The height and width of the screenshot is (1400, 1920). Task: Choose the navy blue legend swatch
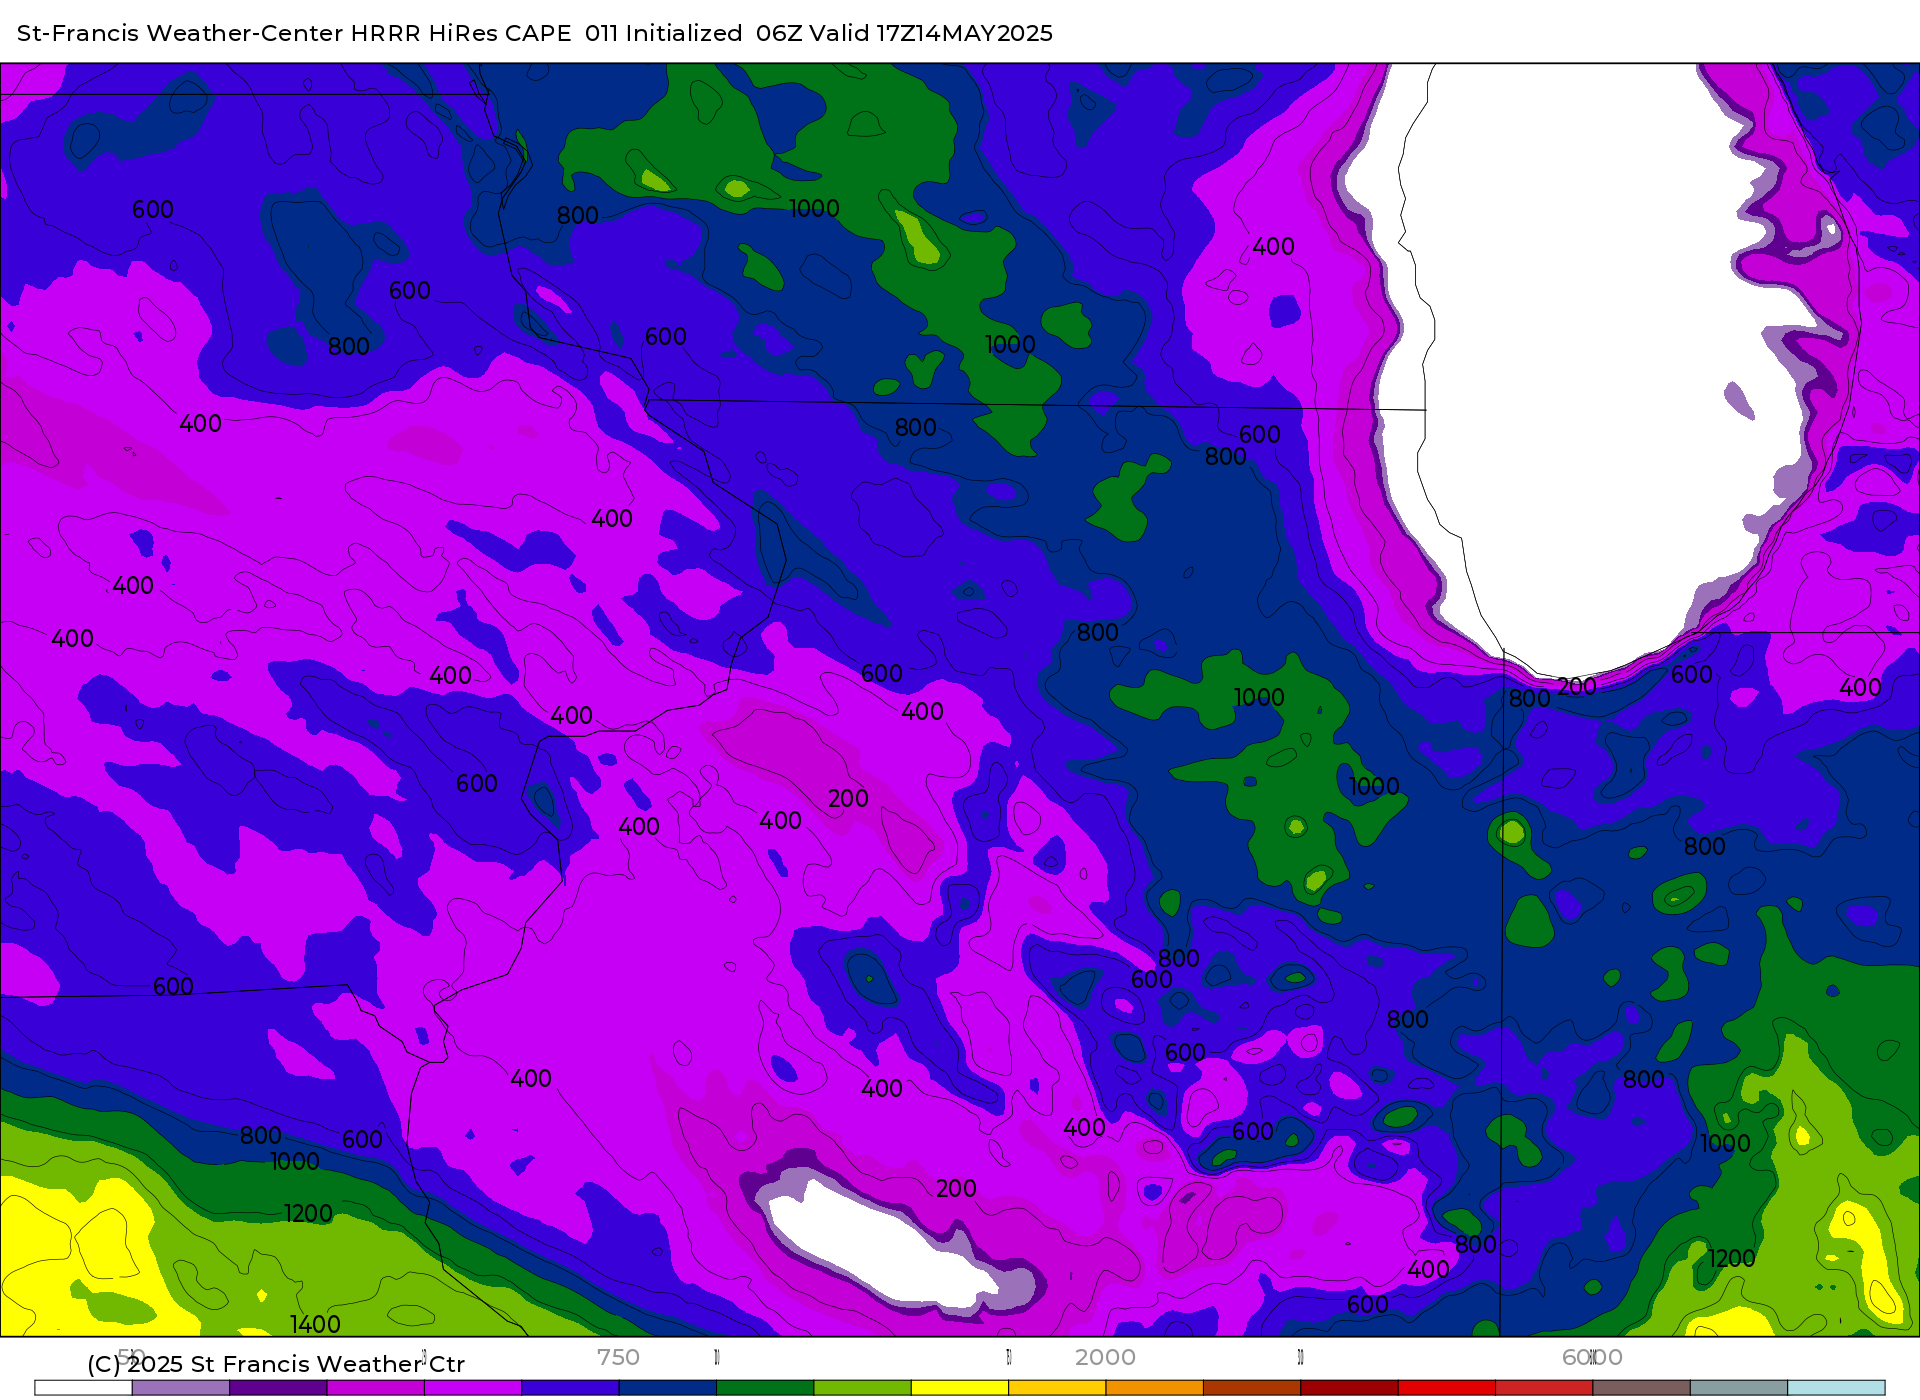coord(668,1388)
